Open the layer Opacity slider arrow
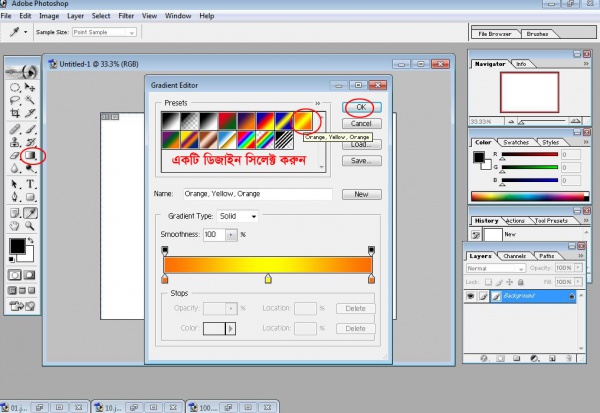The width and height of the screenshot is (600, 413). pos(579,268)
